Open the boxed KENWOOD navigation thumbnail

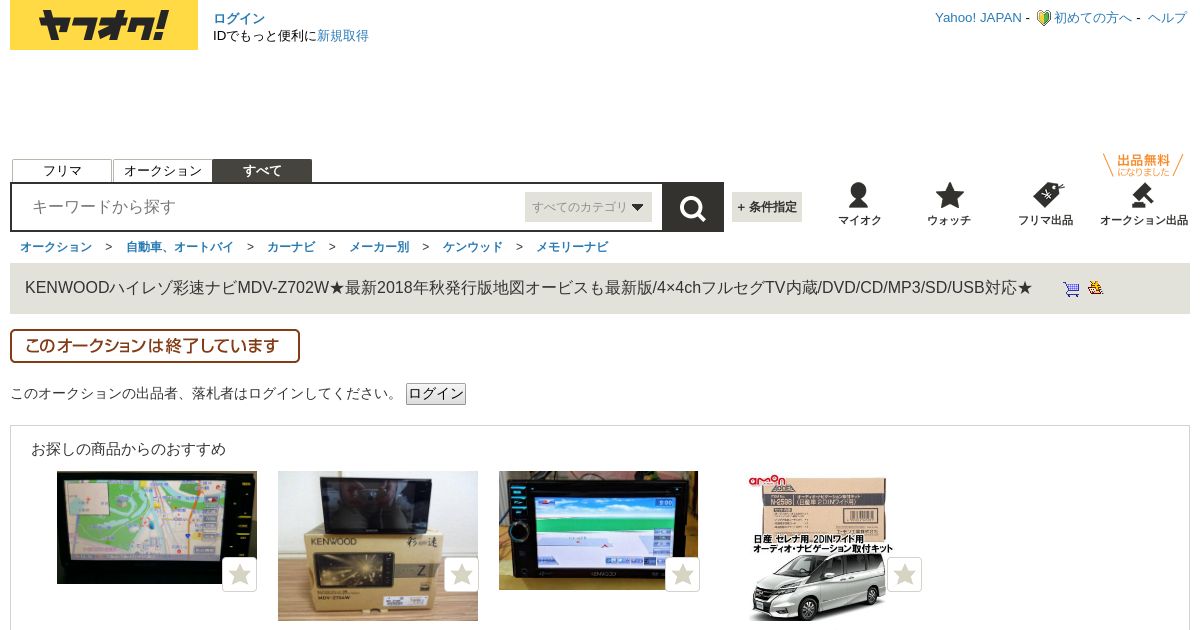coord(378,546)
